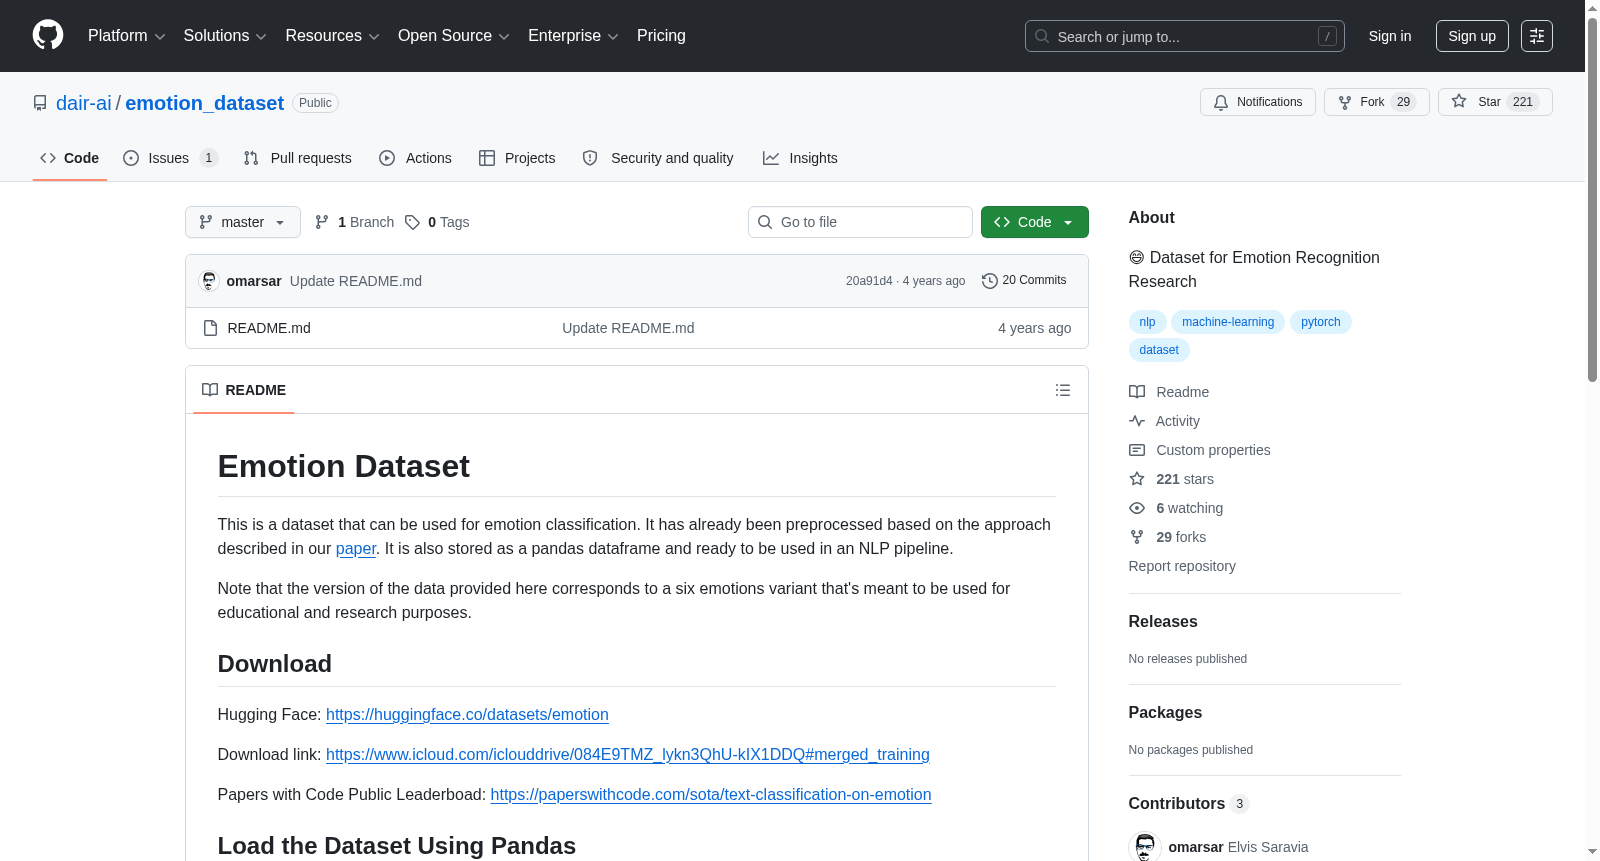Open the Pricing link

pyautogui.click(x=661, y=36)
